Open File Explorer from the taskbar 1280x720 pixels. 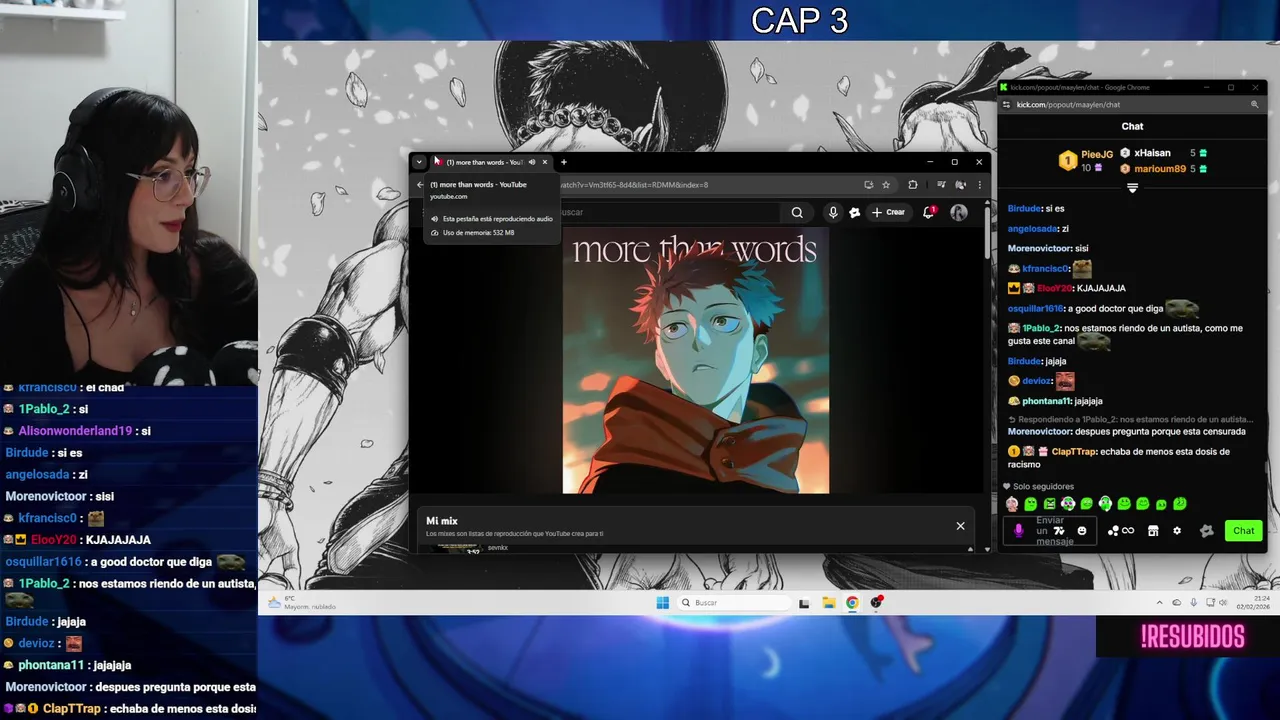pyautogui.click(x=829, y=603)
